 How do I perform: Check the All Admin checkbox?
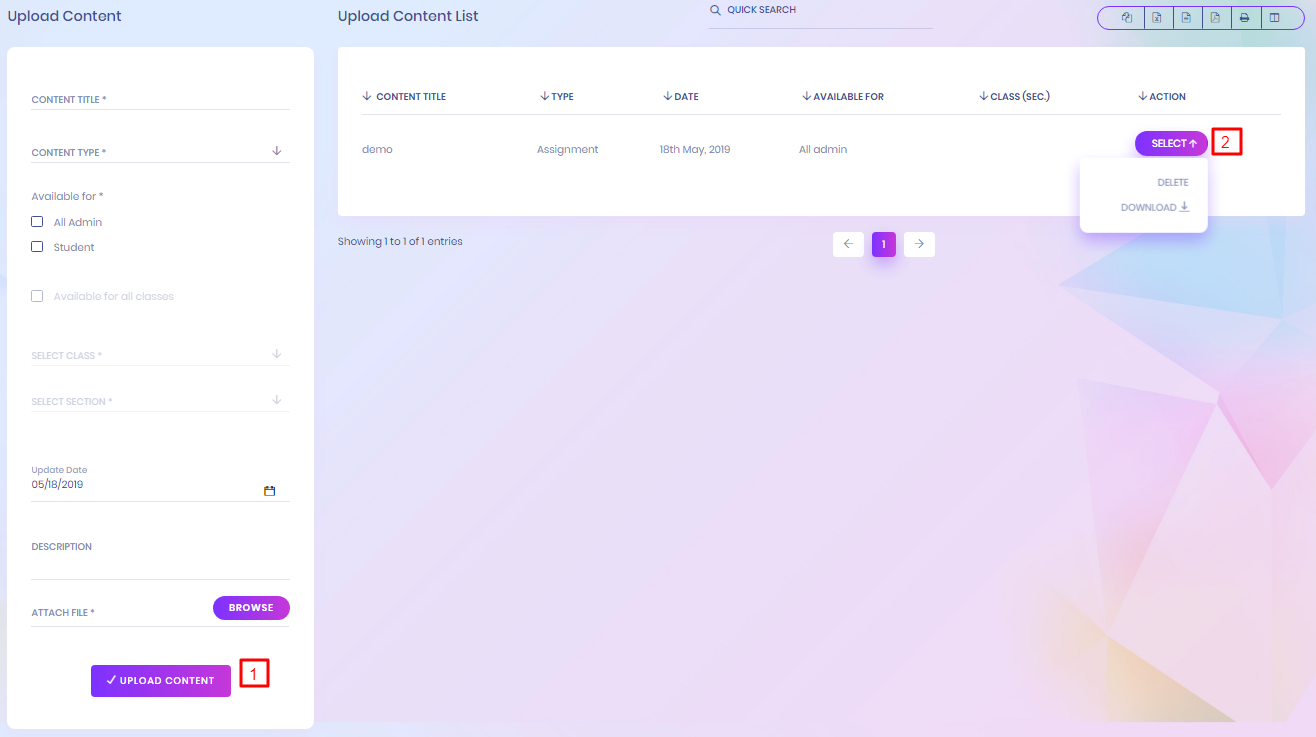38,222
